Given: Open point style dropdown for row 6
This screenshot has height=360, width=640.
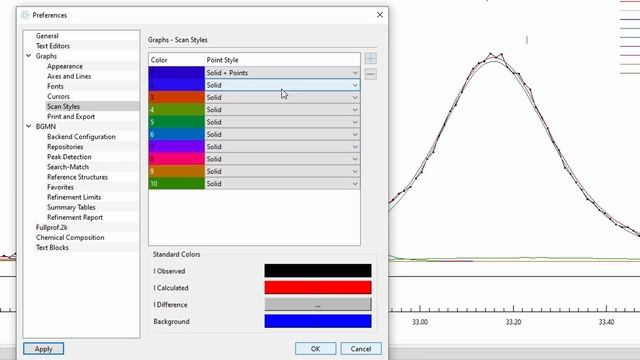Looking at the screenshot, I should tap(282, 134).
